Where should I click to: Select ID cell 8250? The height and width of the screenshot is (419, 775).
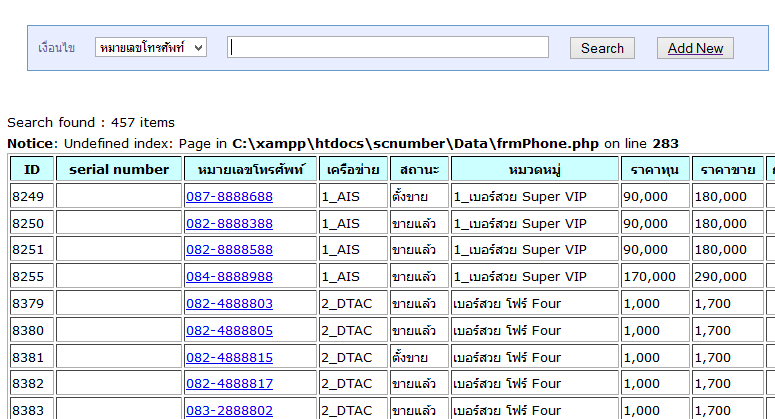[x=32, y=223]
